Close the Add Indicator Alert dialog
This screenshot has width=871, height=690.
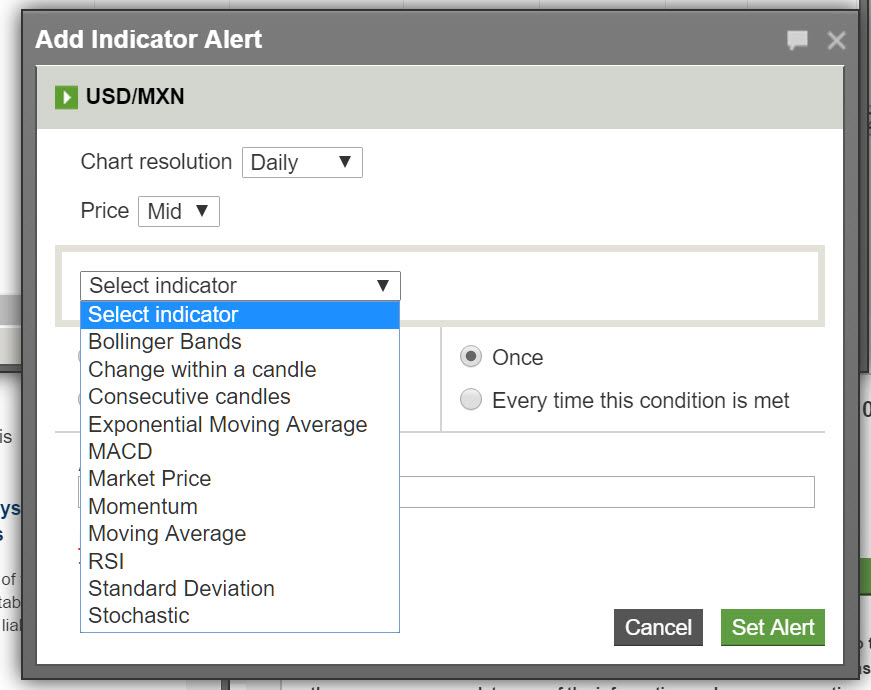point(837,40)
